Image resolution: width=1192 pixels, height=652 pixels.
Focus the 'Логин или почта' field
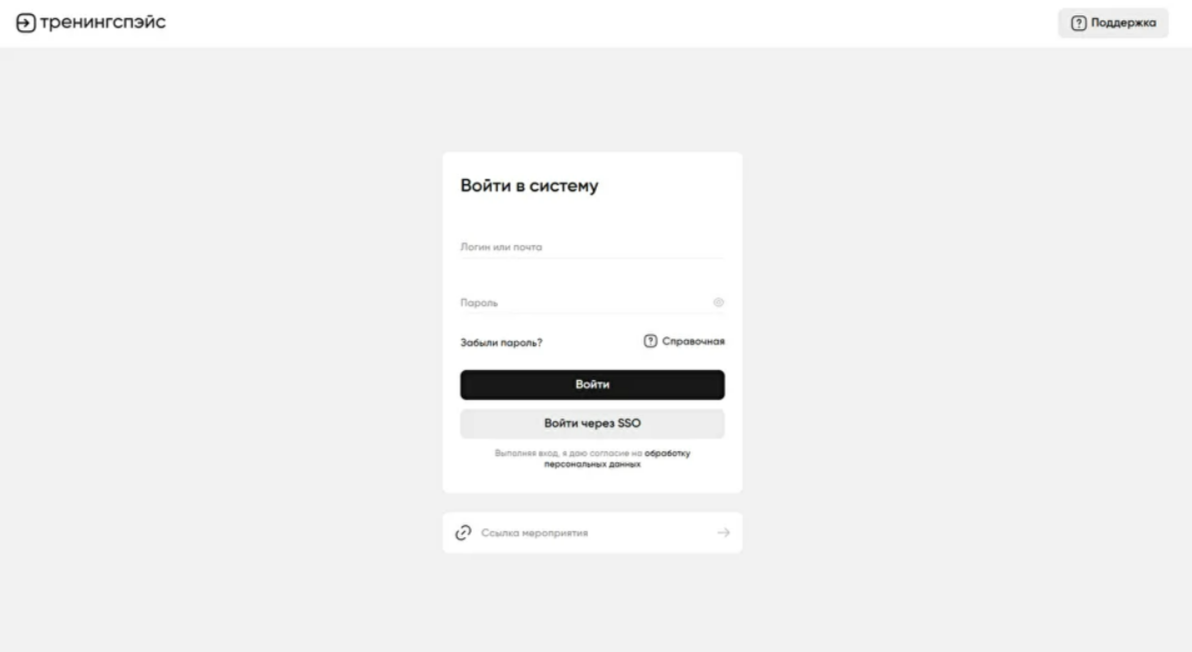[592, 247]
